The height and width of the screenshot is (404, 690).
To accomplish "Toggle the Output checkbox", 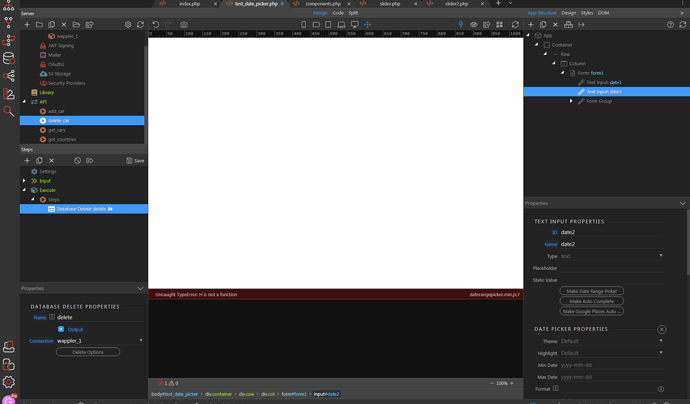I will pyautogui.click(x=61, y=329).
